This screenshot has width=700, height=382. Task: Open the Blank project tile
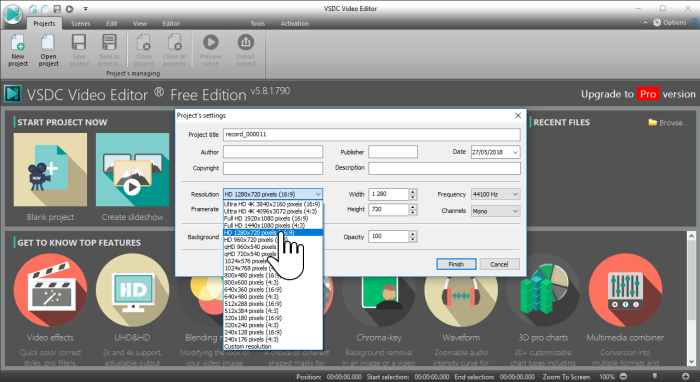[x=50, y=170]
